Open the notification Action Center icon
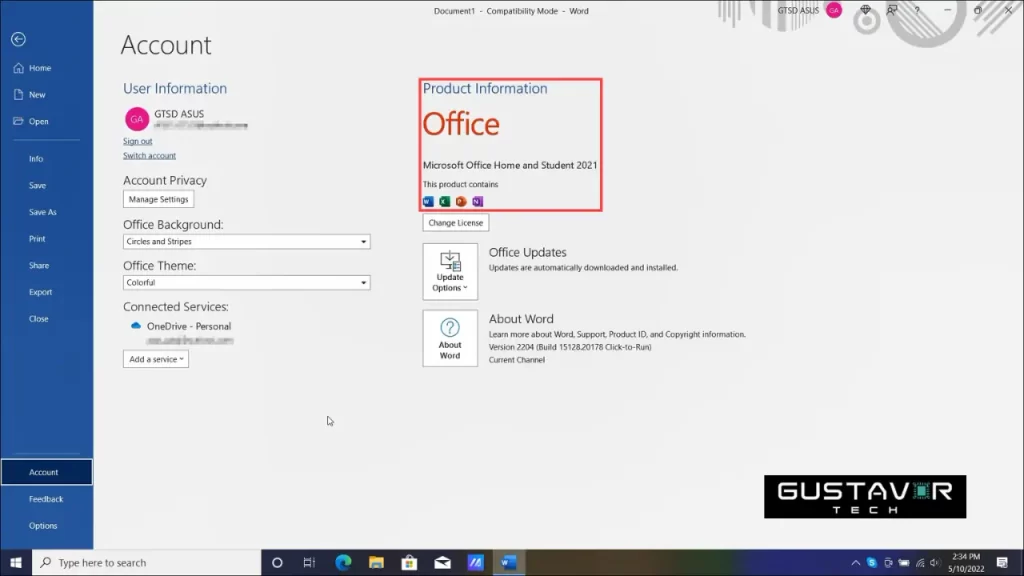This screenshot has height=576, width=1024. tap(1002, 563)
